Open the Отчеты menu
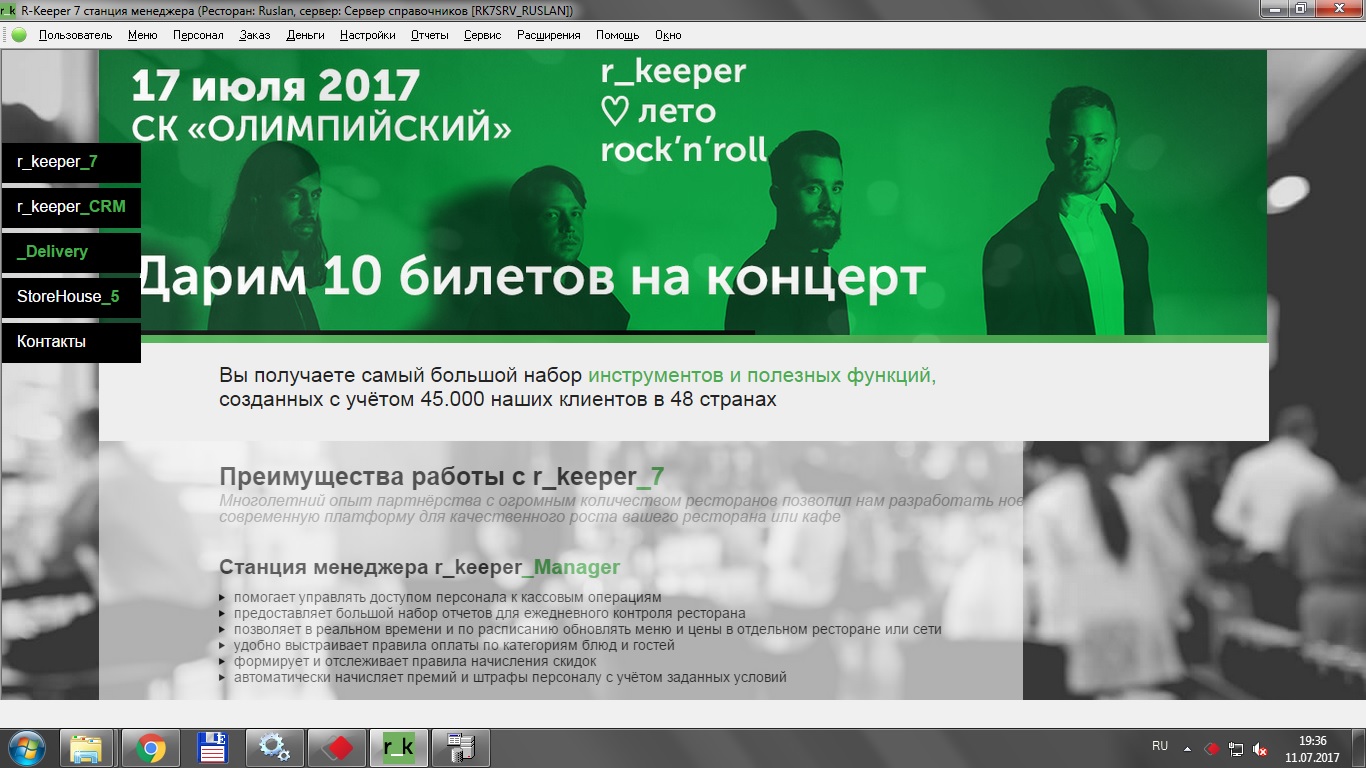The height and width of the screenshot is (768, 1366). (429, 35)
